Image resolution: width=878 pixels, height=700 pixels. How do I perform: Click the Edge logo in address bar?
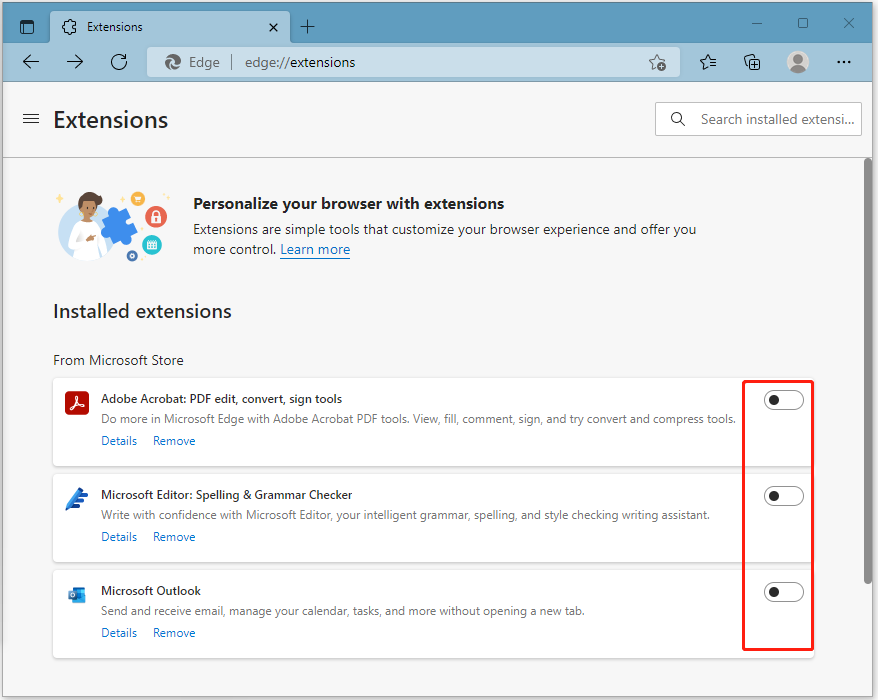[172, 62]
